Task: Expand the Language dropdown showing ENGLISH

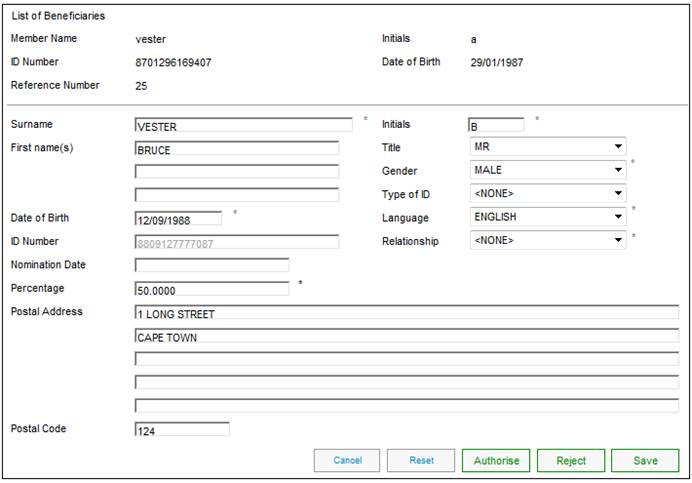Action: pos(547,217)
